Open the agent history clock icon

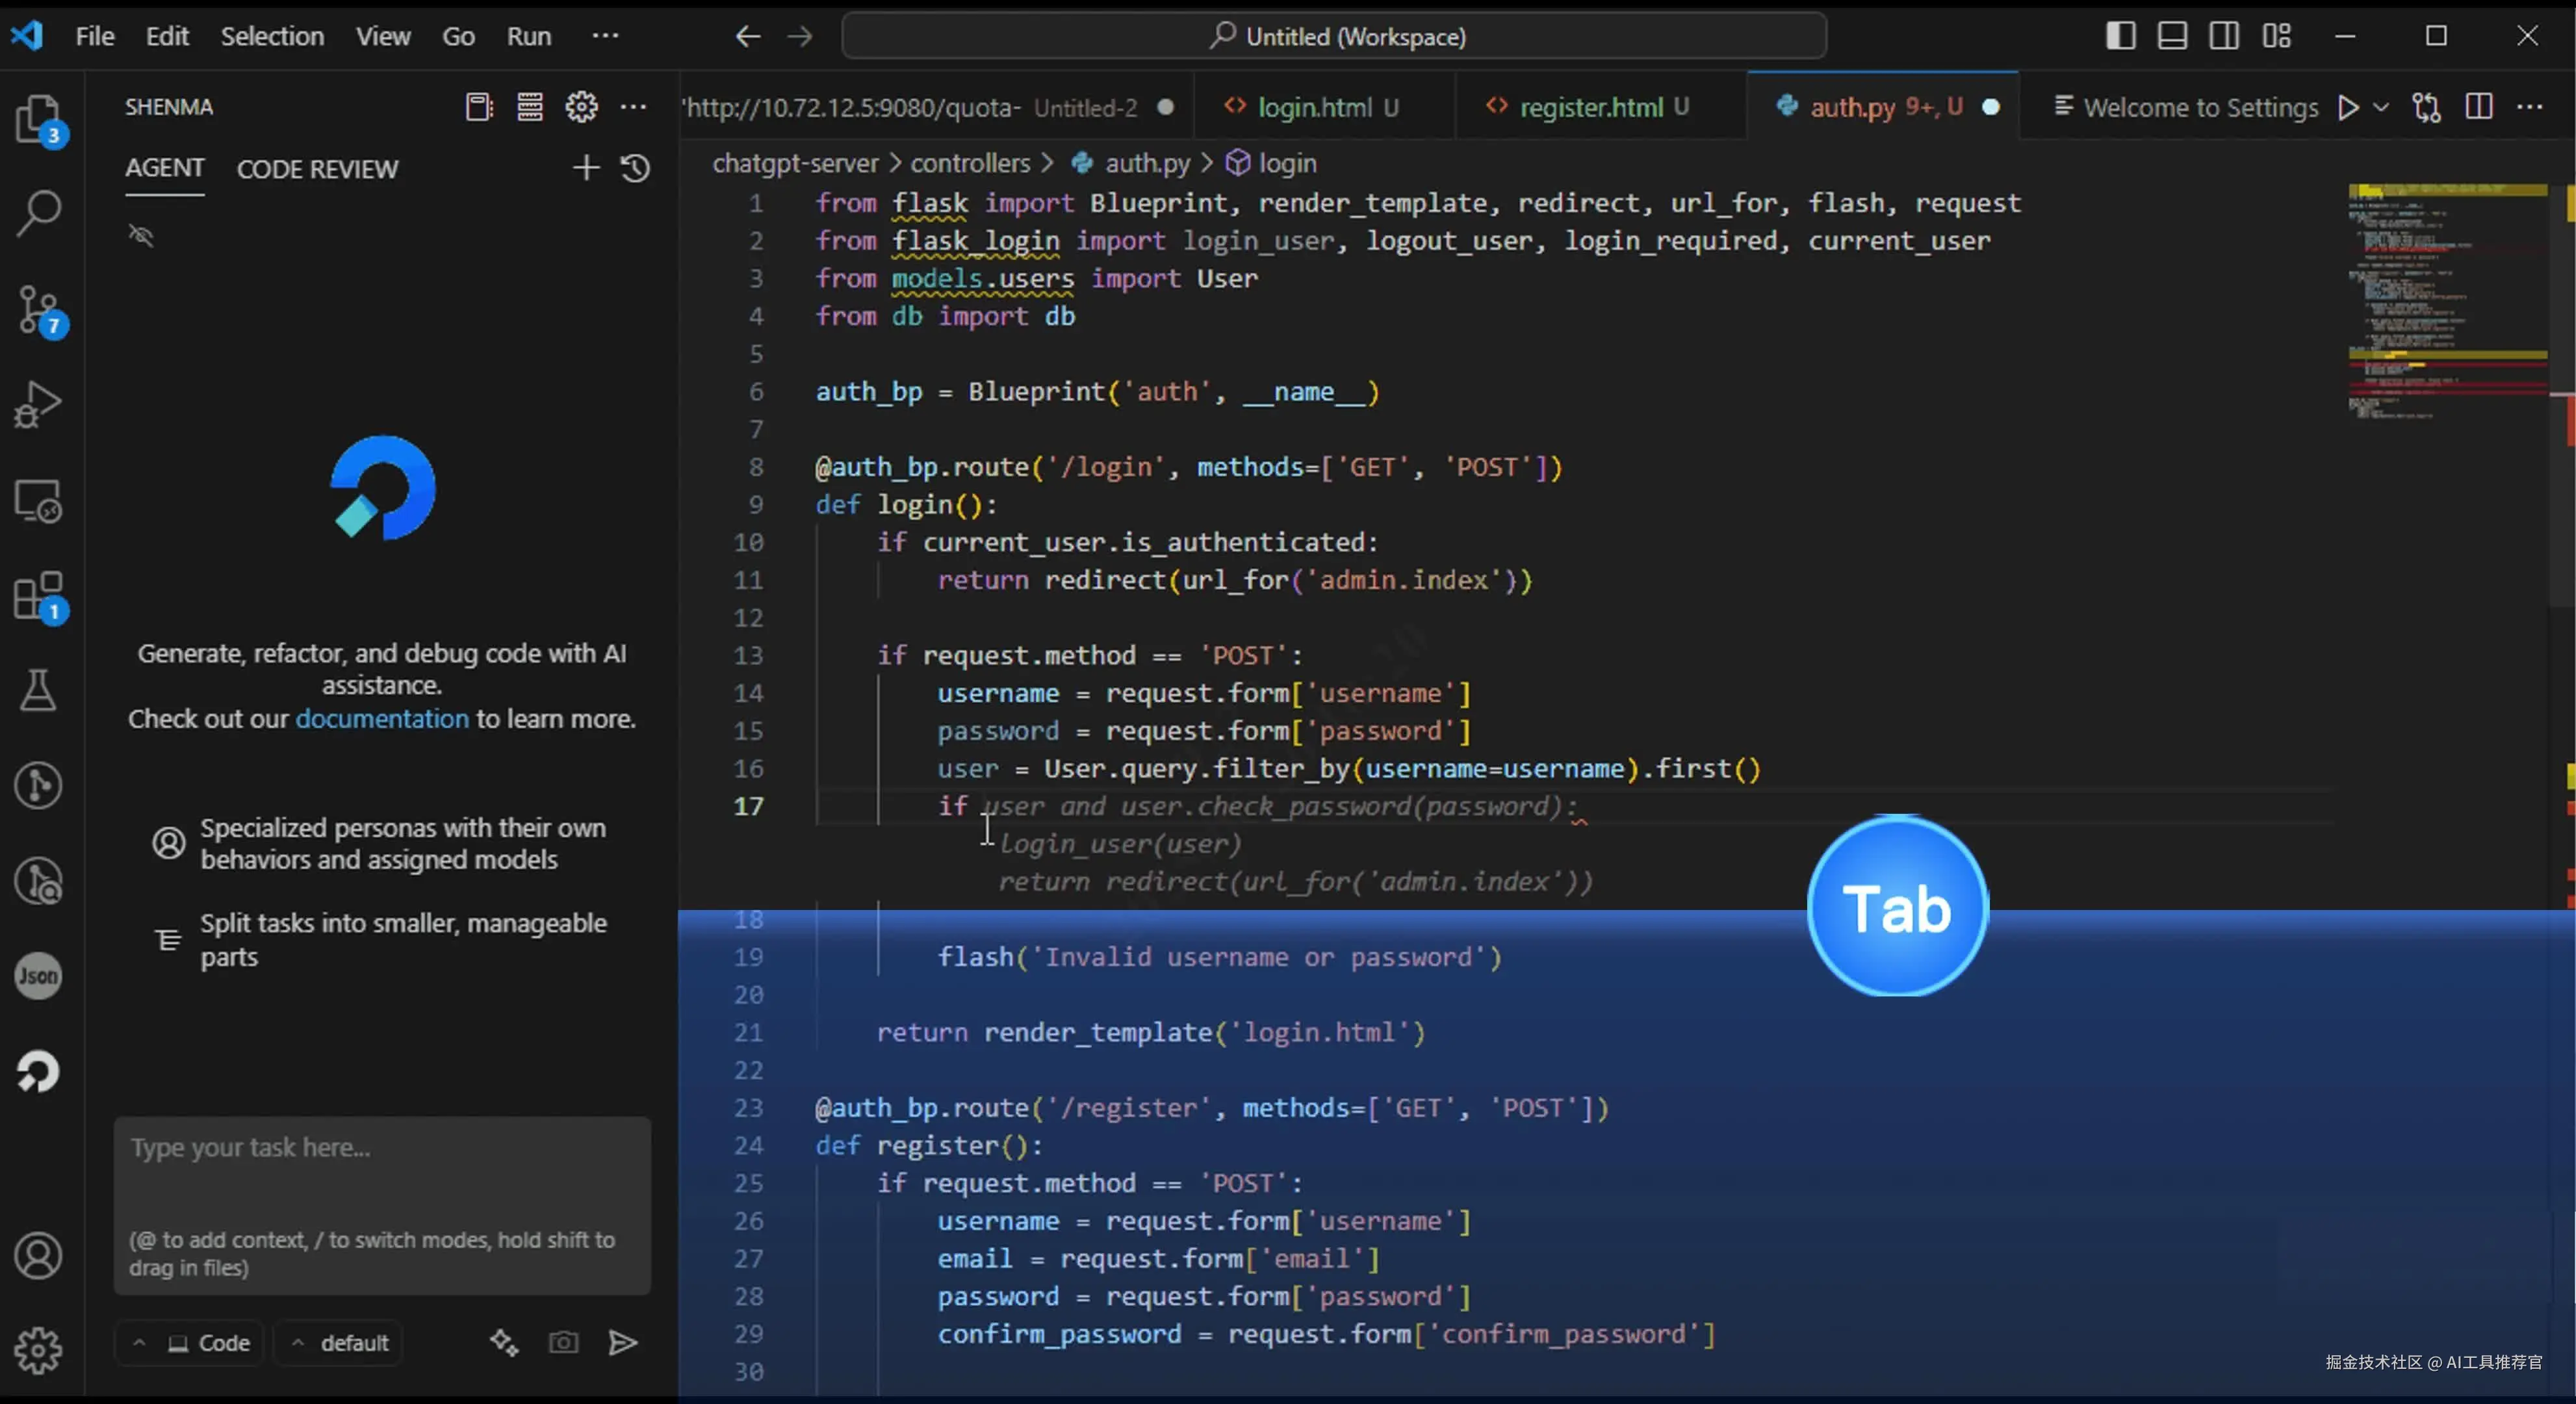636,168
